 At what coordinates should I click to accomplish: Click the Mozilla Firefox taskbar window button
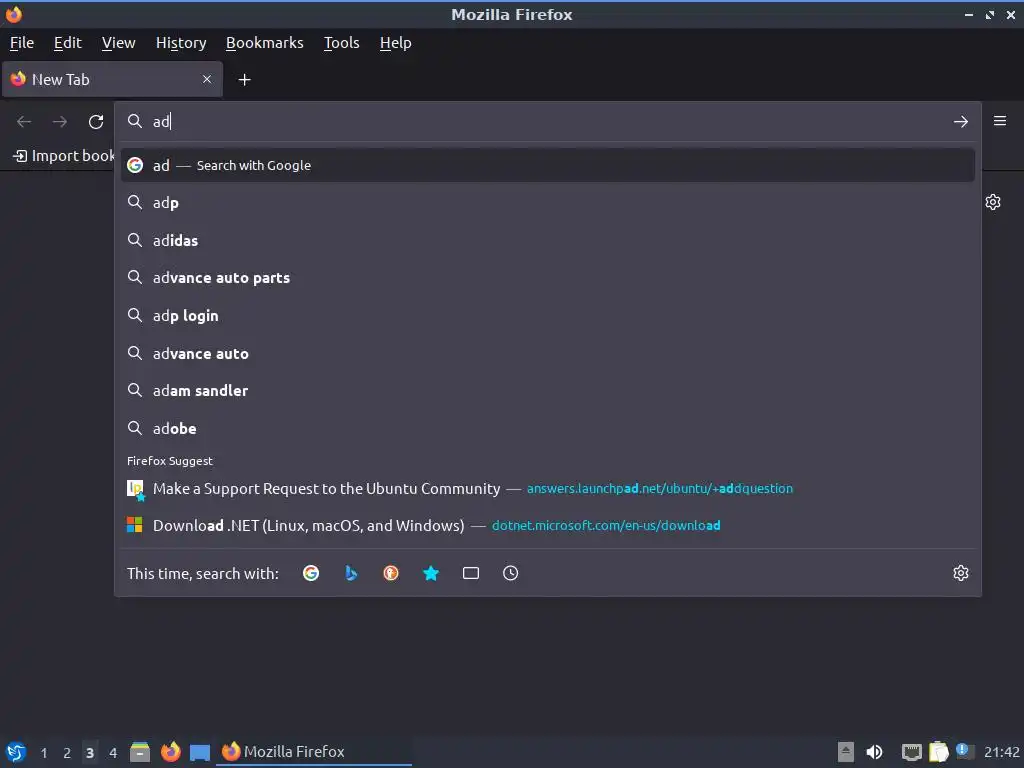(314, 752)
